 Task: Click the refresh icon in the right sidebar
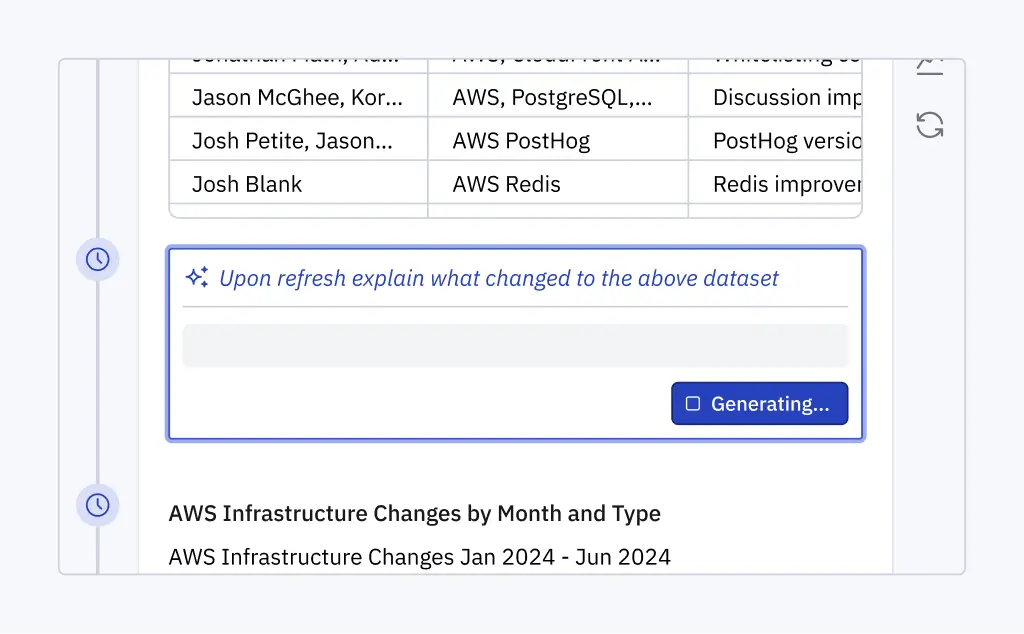[x=930, y=125]
